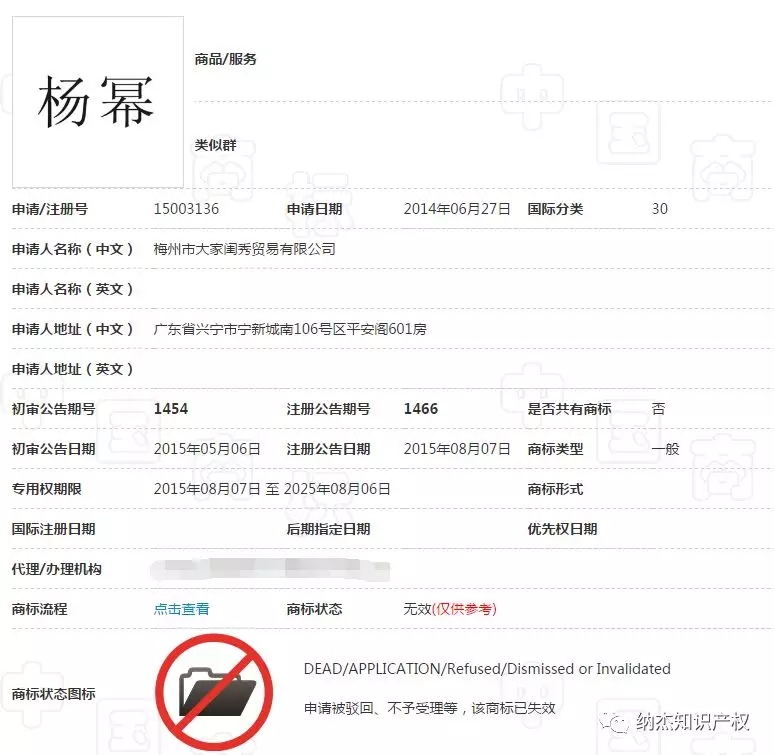This screenshot has height=755, width=774.
Task: Click trademark status 无效(仅供参考)
Action: coord(450,609)
